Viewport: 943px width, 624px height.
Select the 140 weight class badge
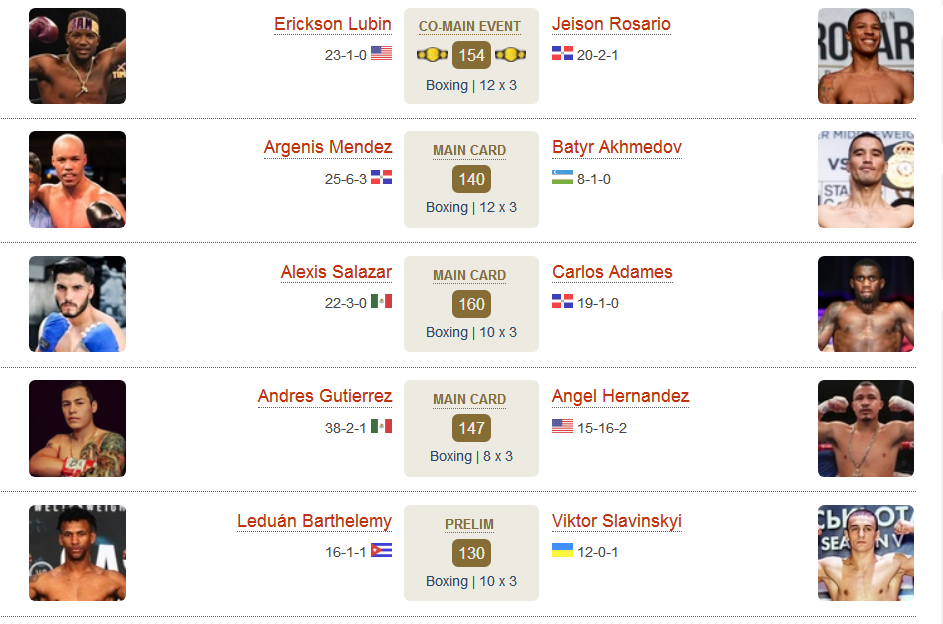point(471,179)
